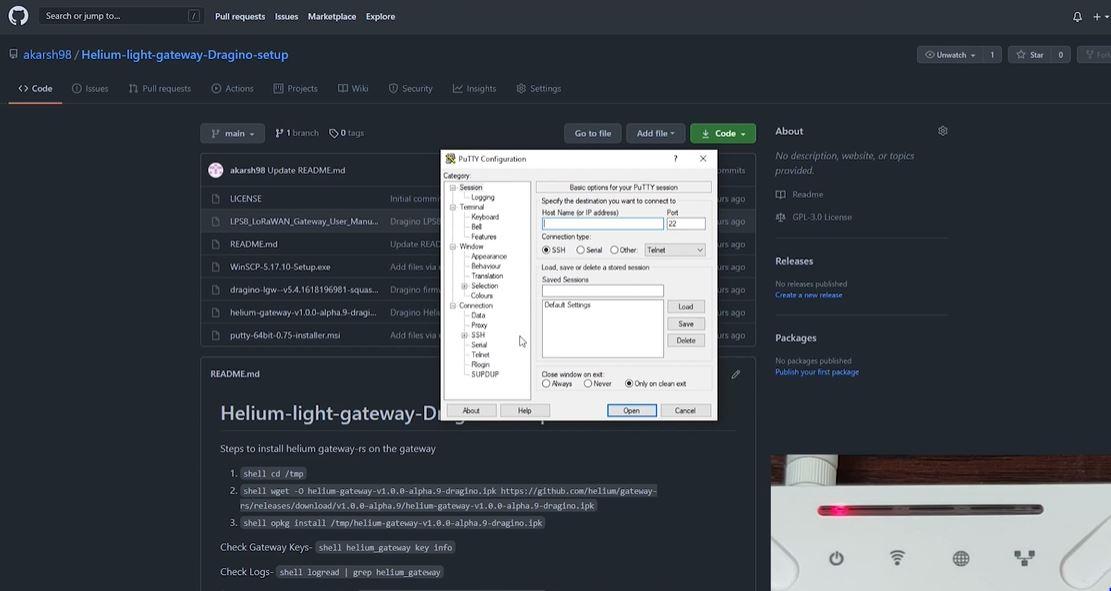Click the PuTTY title bar icon
Image resolution: width=1111 pixels, height=591 pixels.
click(x=450, y=159)
